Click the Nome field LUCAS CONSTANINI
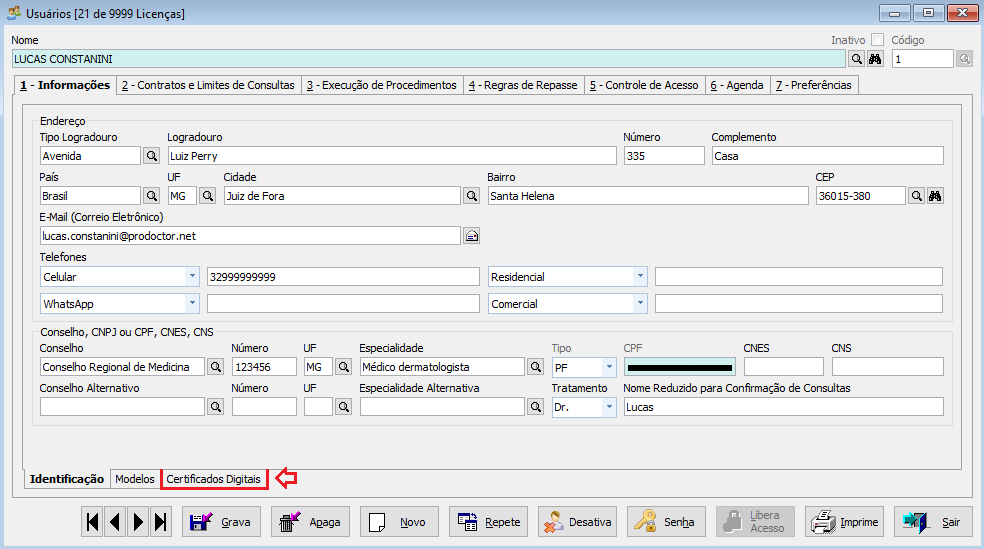 pyautogui.click(x=429, y=59)
